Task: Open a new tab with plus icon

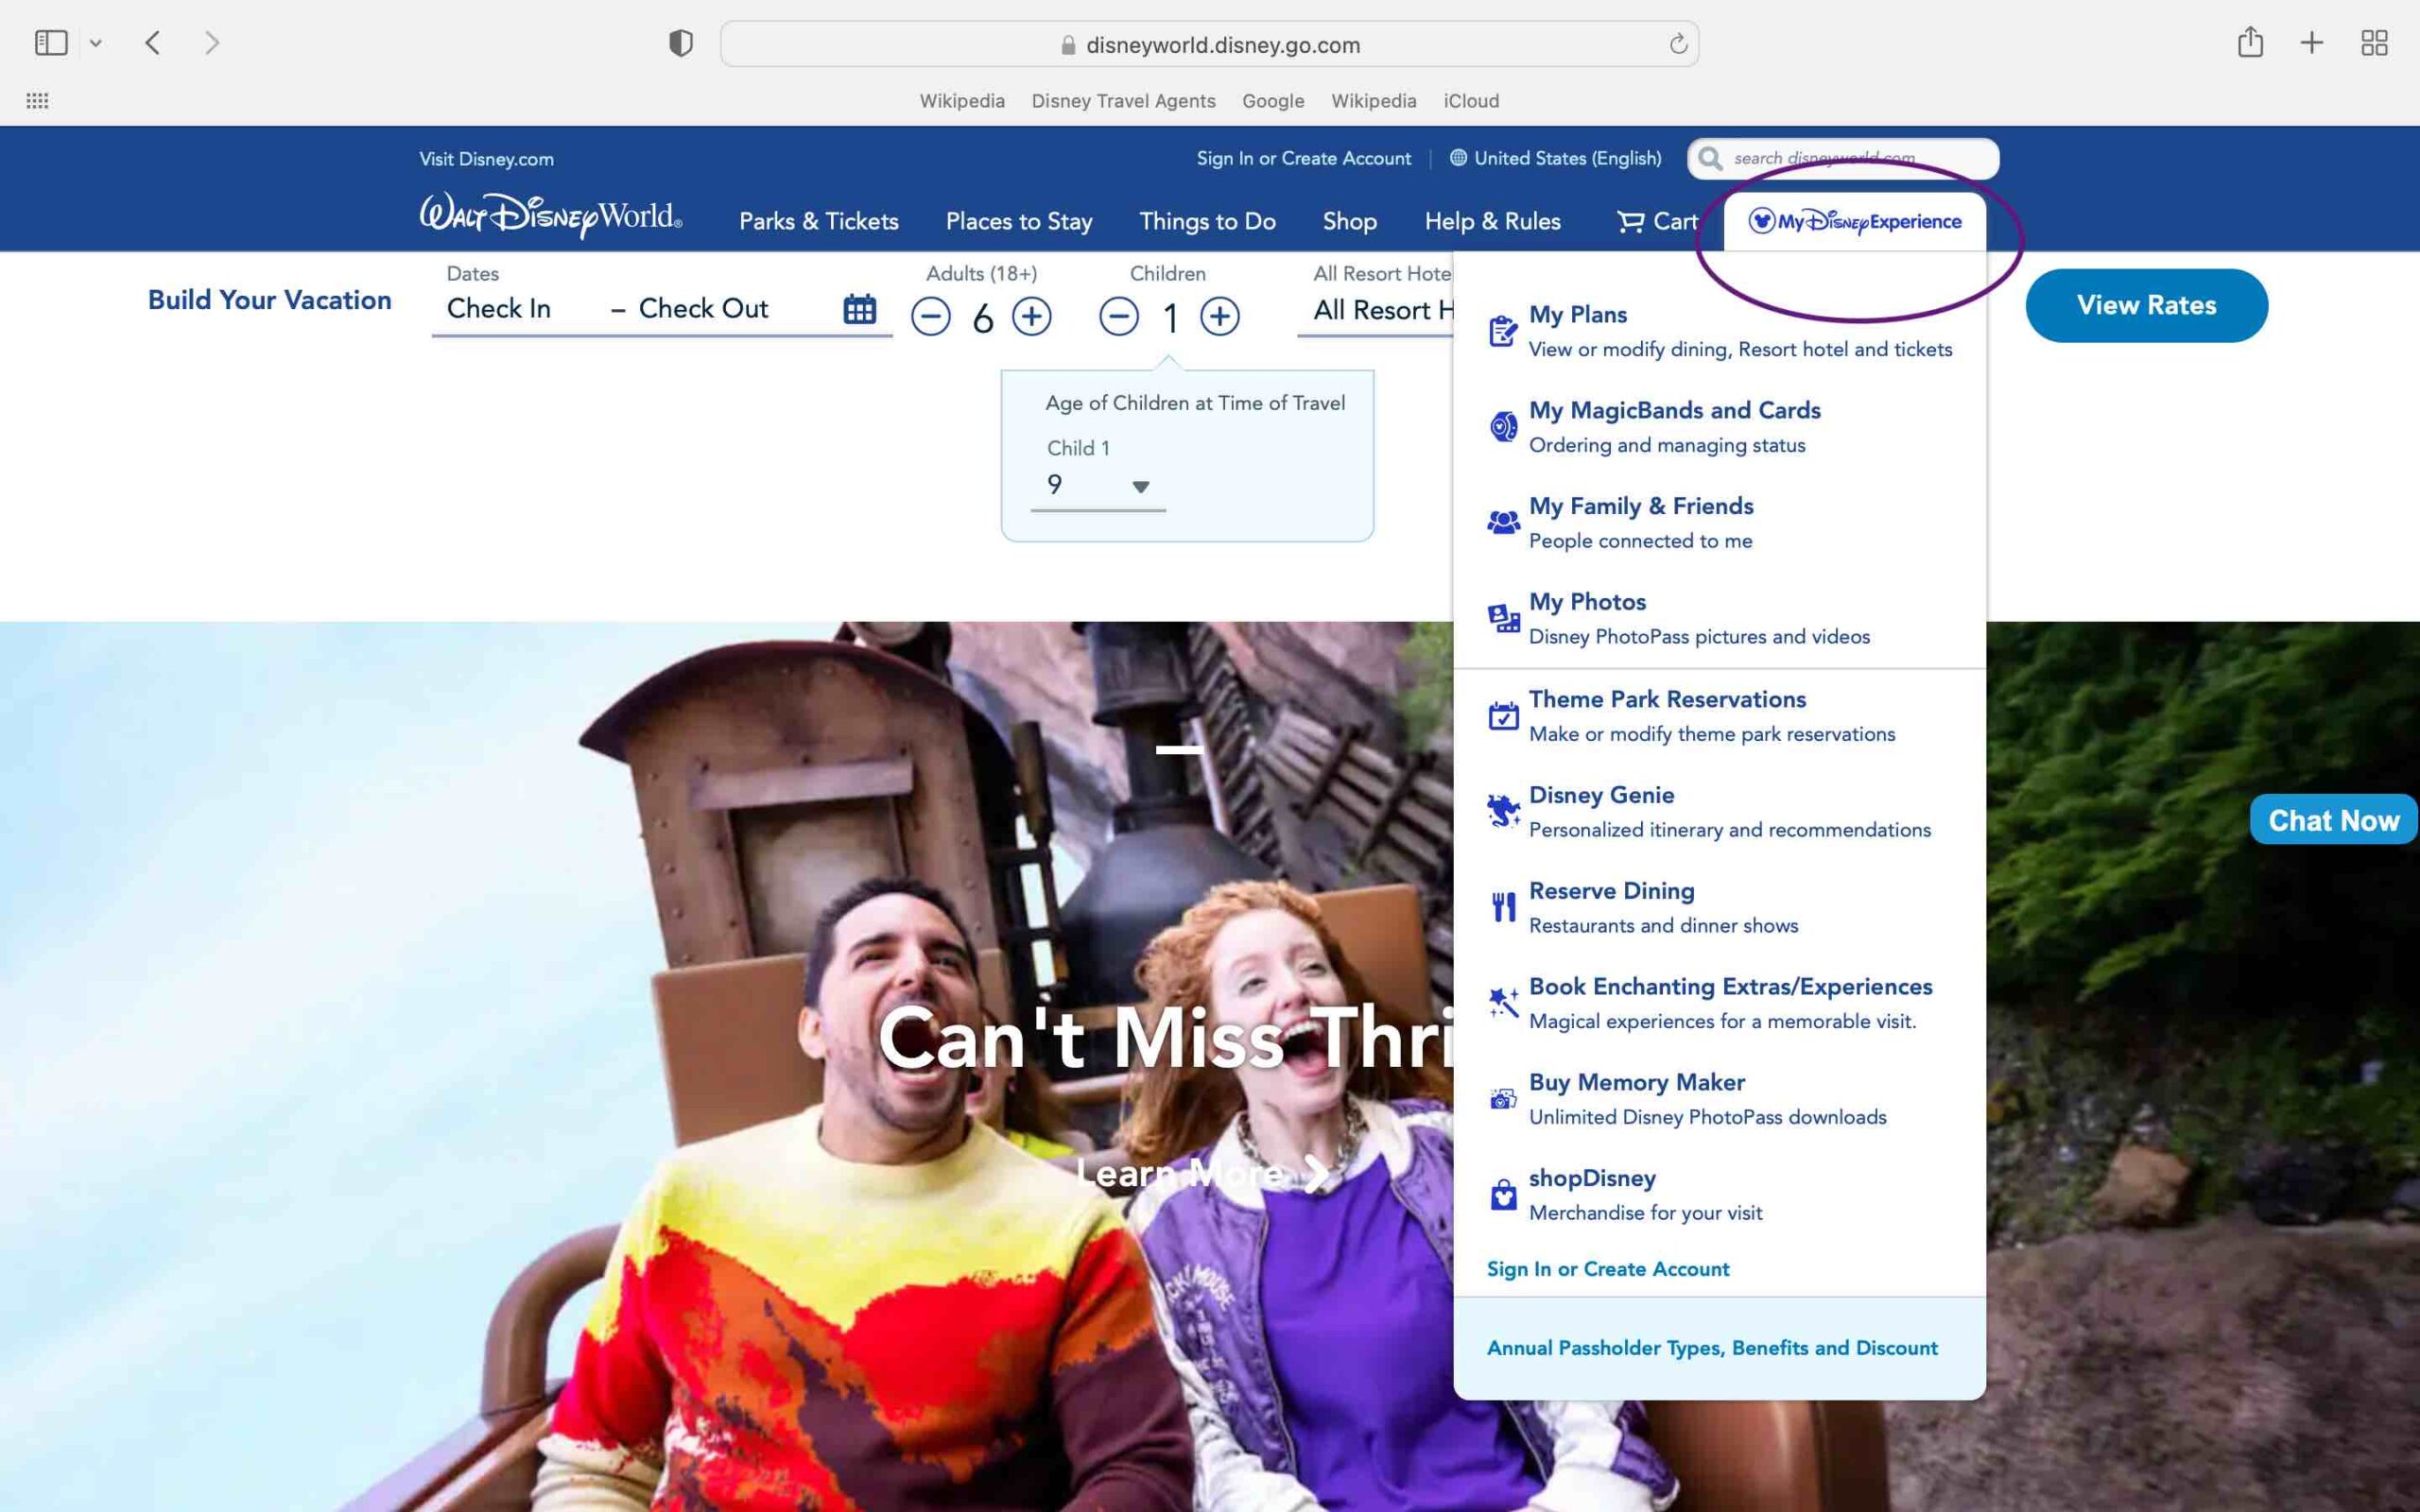Action: [2312, 43]
